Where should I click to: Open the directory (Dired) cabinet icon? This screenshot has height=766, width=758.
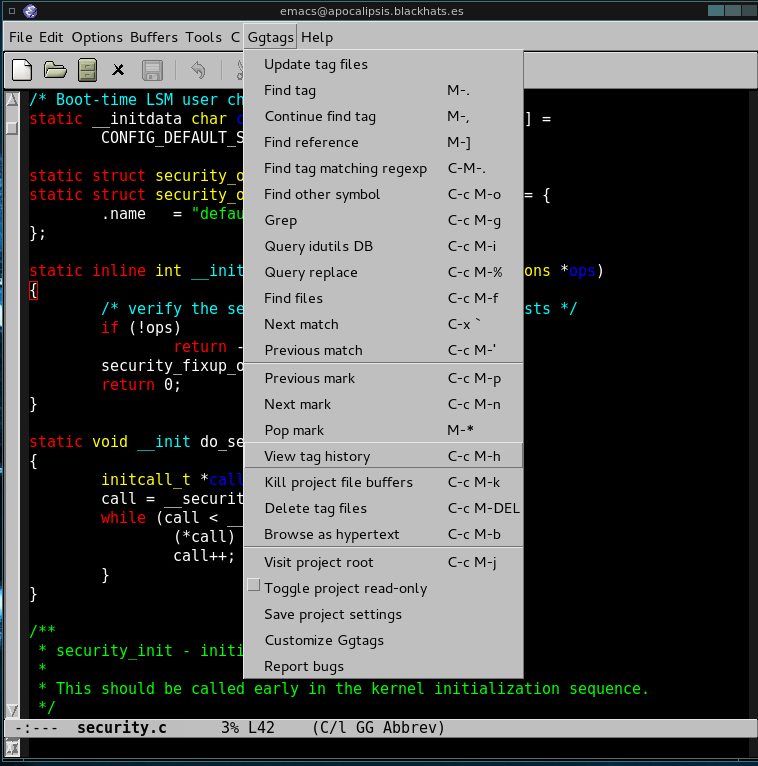87,70
